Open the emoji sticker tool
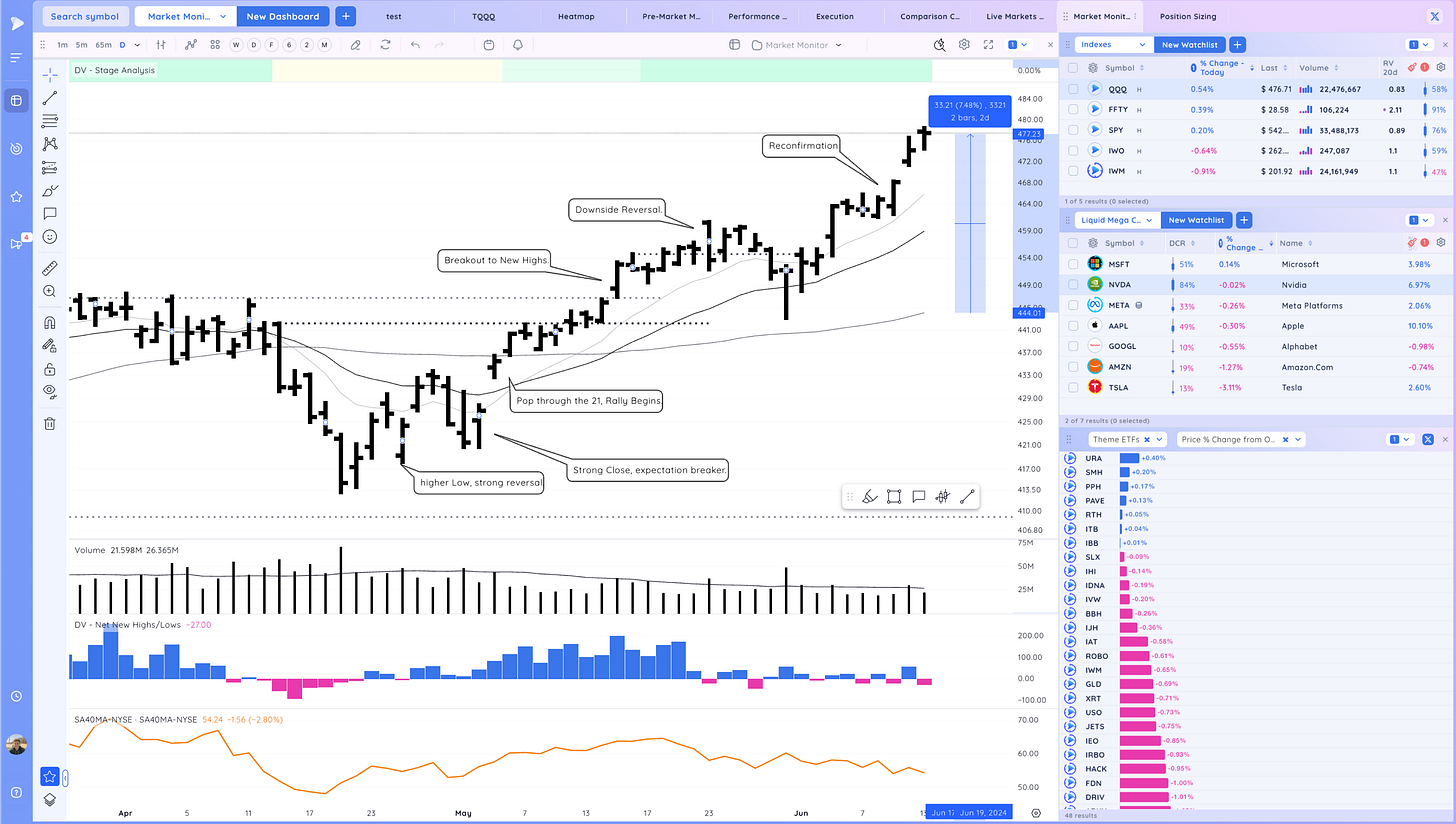 point(50,237)
